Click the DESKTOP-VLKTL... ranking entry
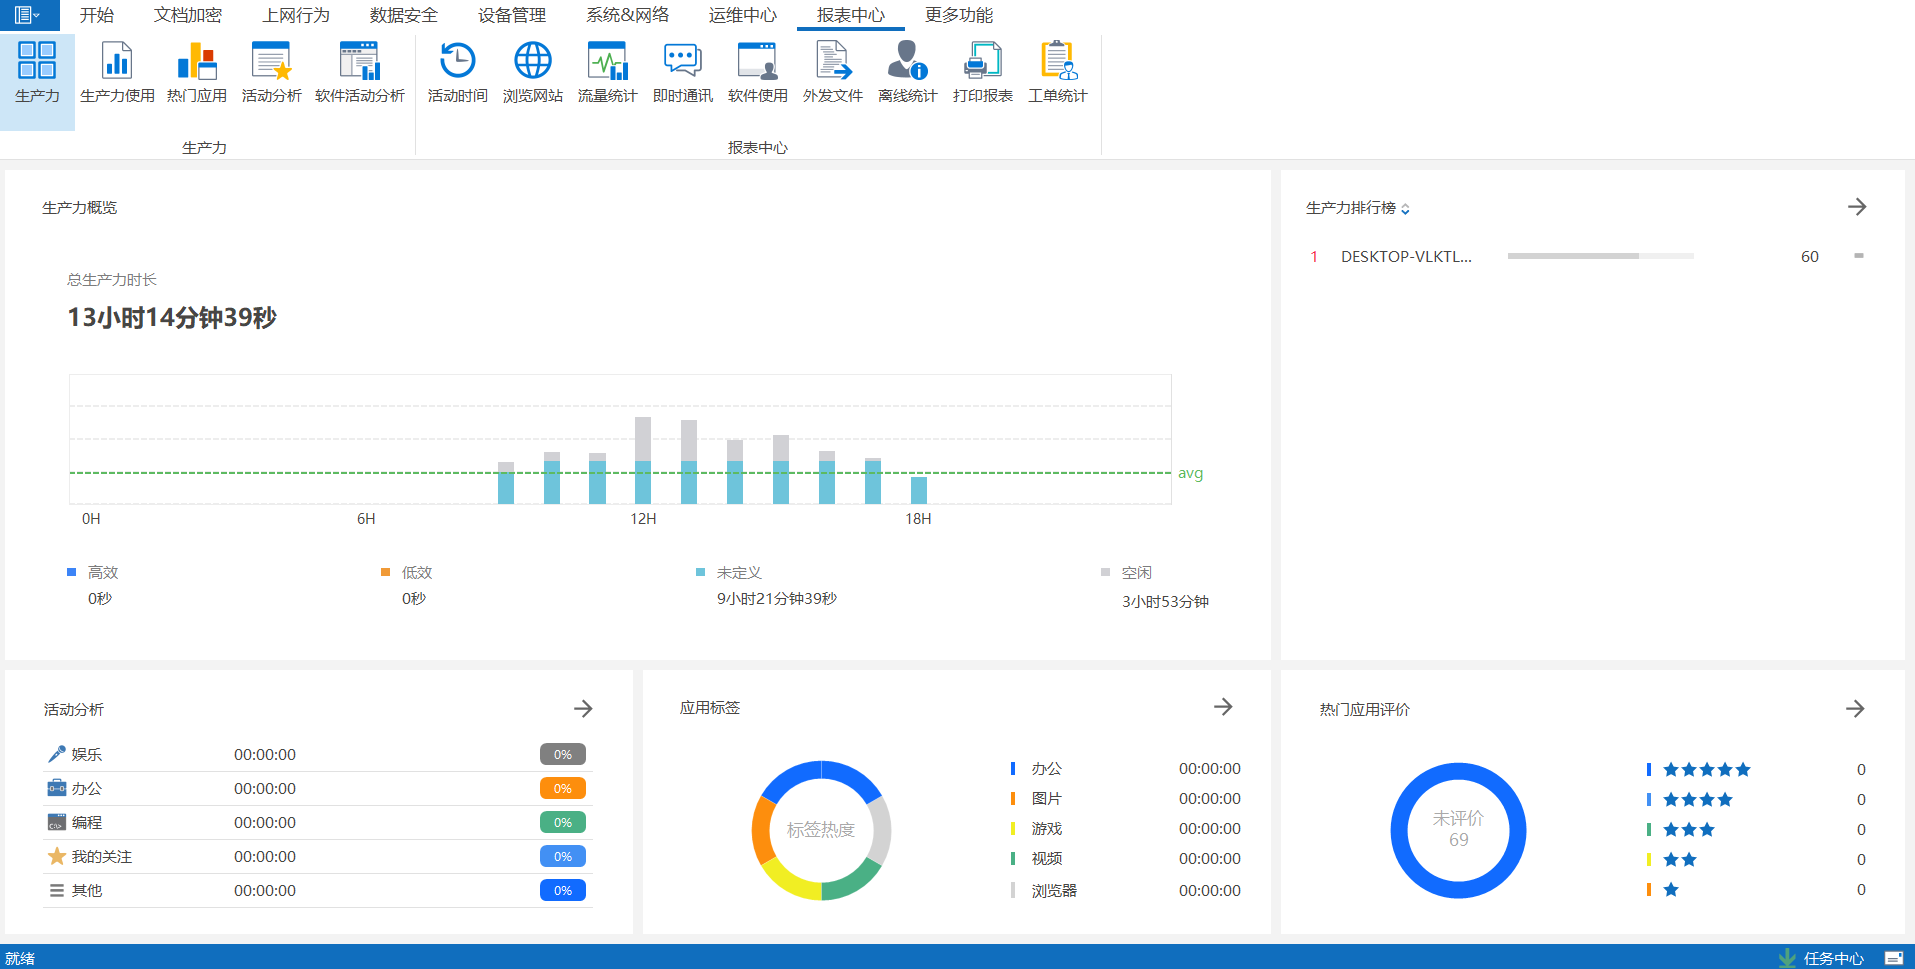This screenshot has width=1915, height=969. [1405, 257]
